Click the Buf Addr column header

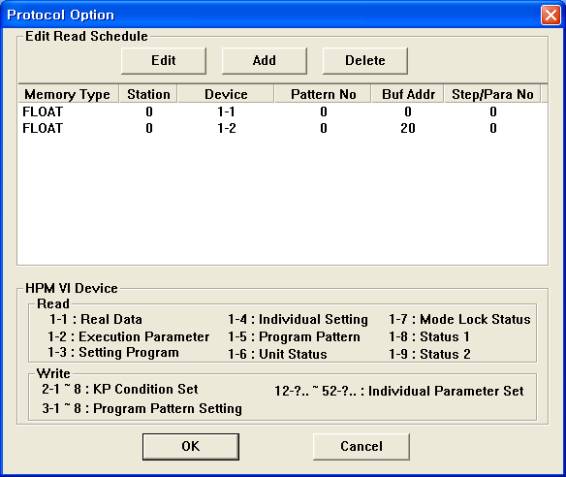pyautogui.click(x=408, y=94)
